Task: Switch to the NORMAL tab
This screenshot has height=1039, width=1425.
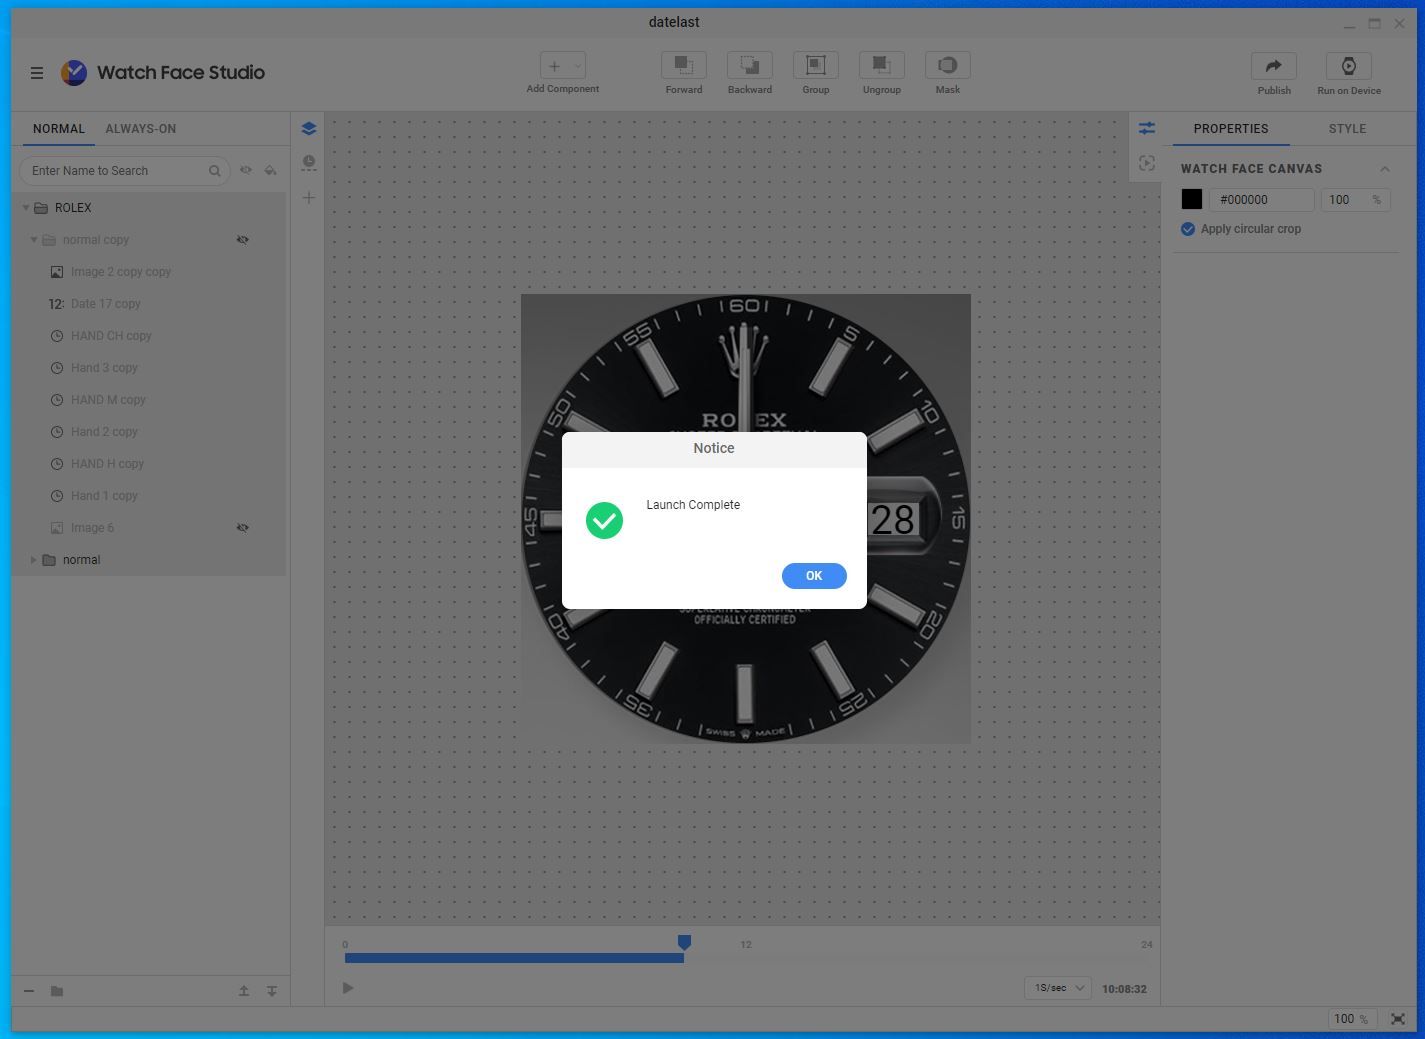Action: pyautogui.click(x=59, y=129)
